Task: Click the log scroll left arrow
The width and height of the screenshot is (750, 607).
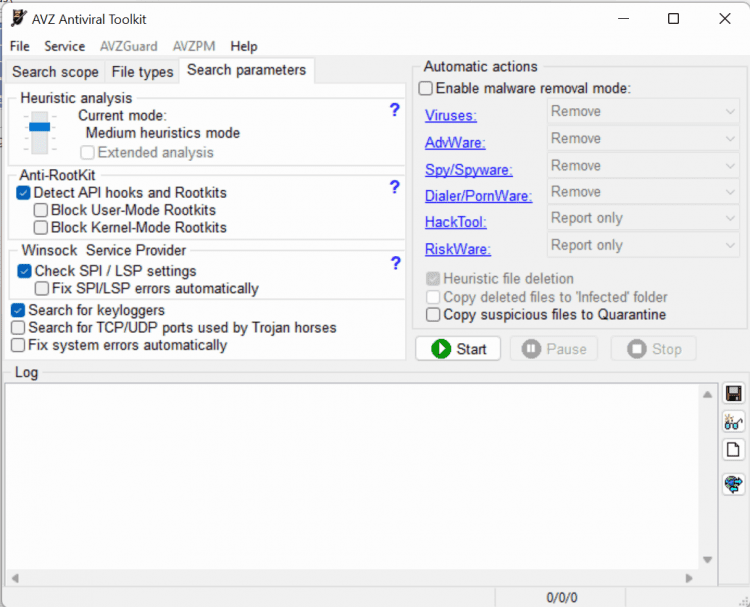Action: 15,578
